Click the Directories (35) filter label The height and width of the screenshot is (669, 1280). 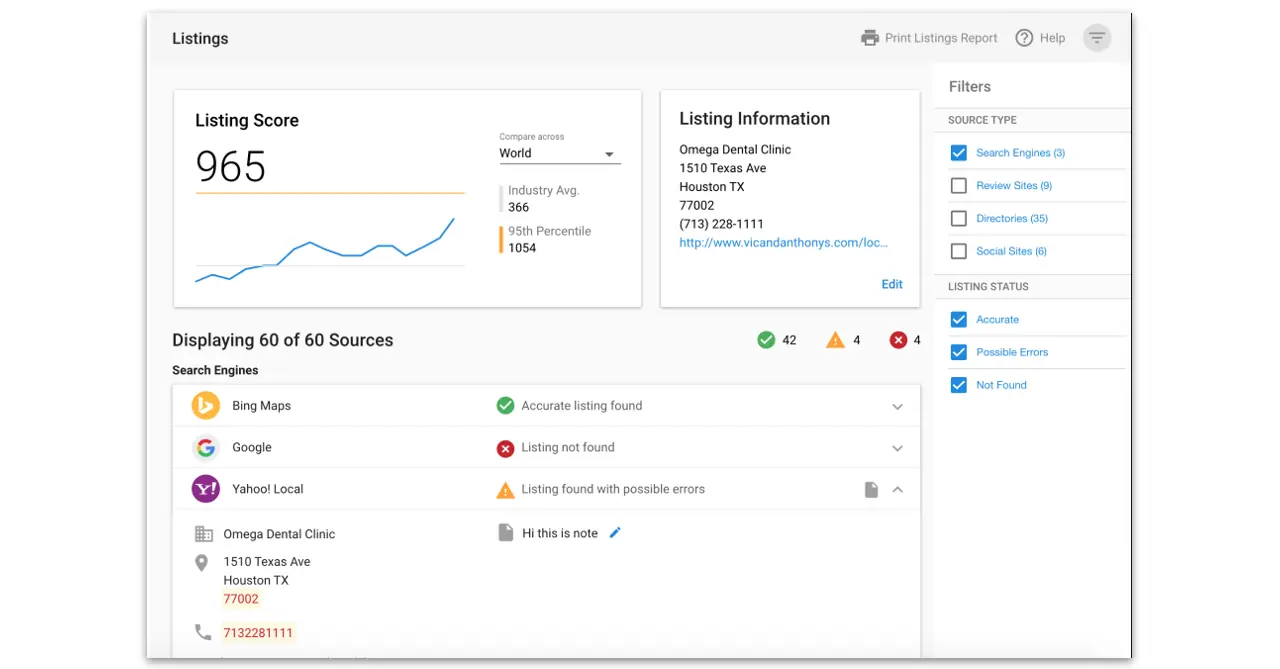tap(1012, 218)
